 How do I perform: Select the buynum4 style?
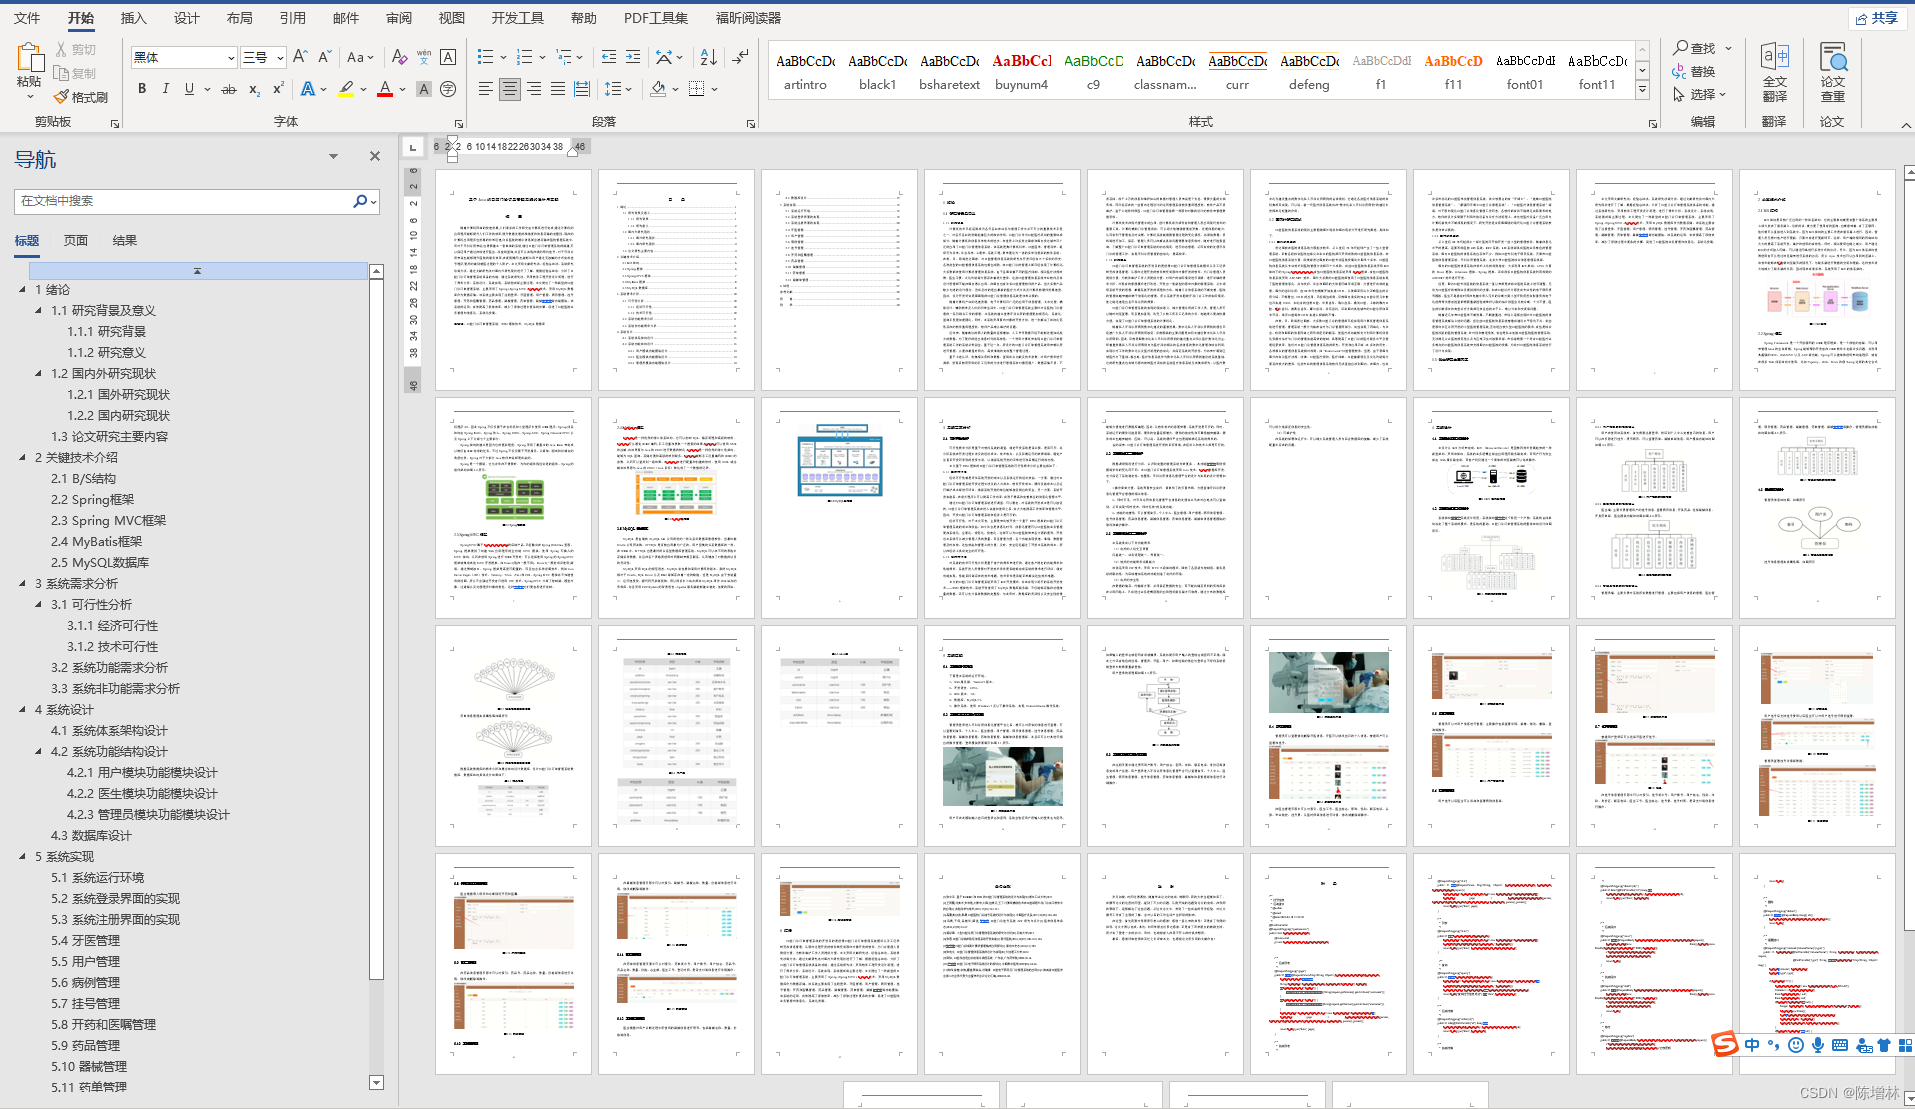(x=1021, y=71)
